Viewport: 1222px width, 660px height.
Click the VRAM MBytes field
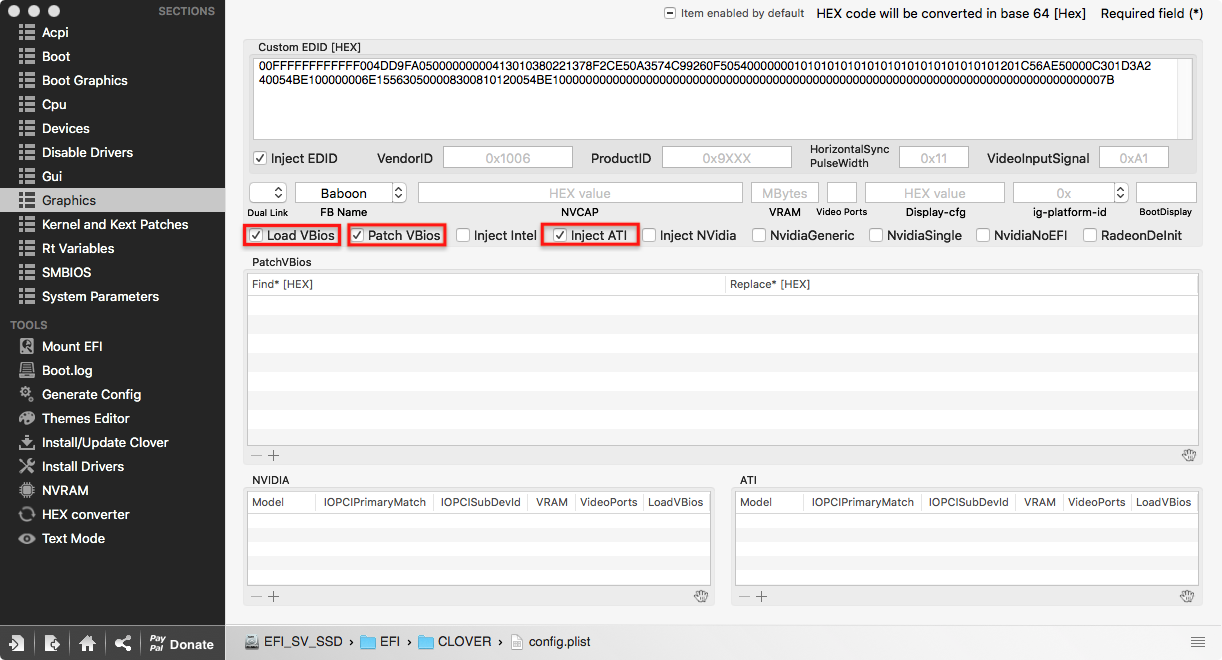pos(785,193)
